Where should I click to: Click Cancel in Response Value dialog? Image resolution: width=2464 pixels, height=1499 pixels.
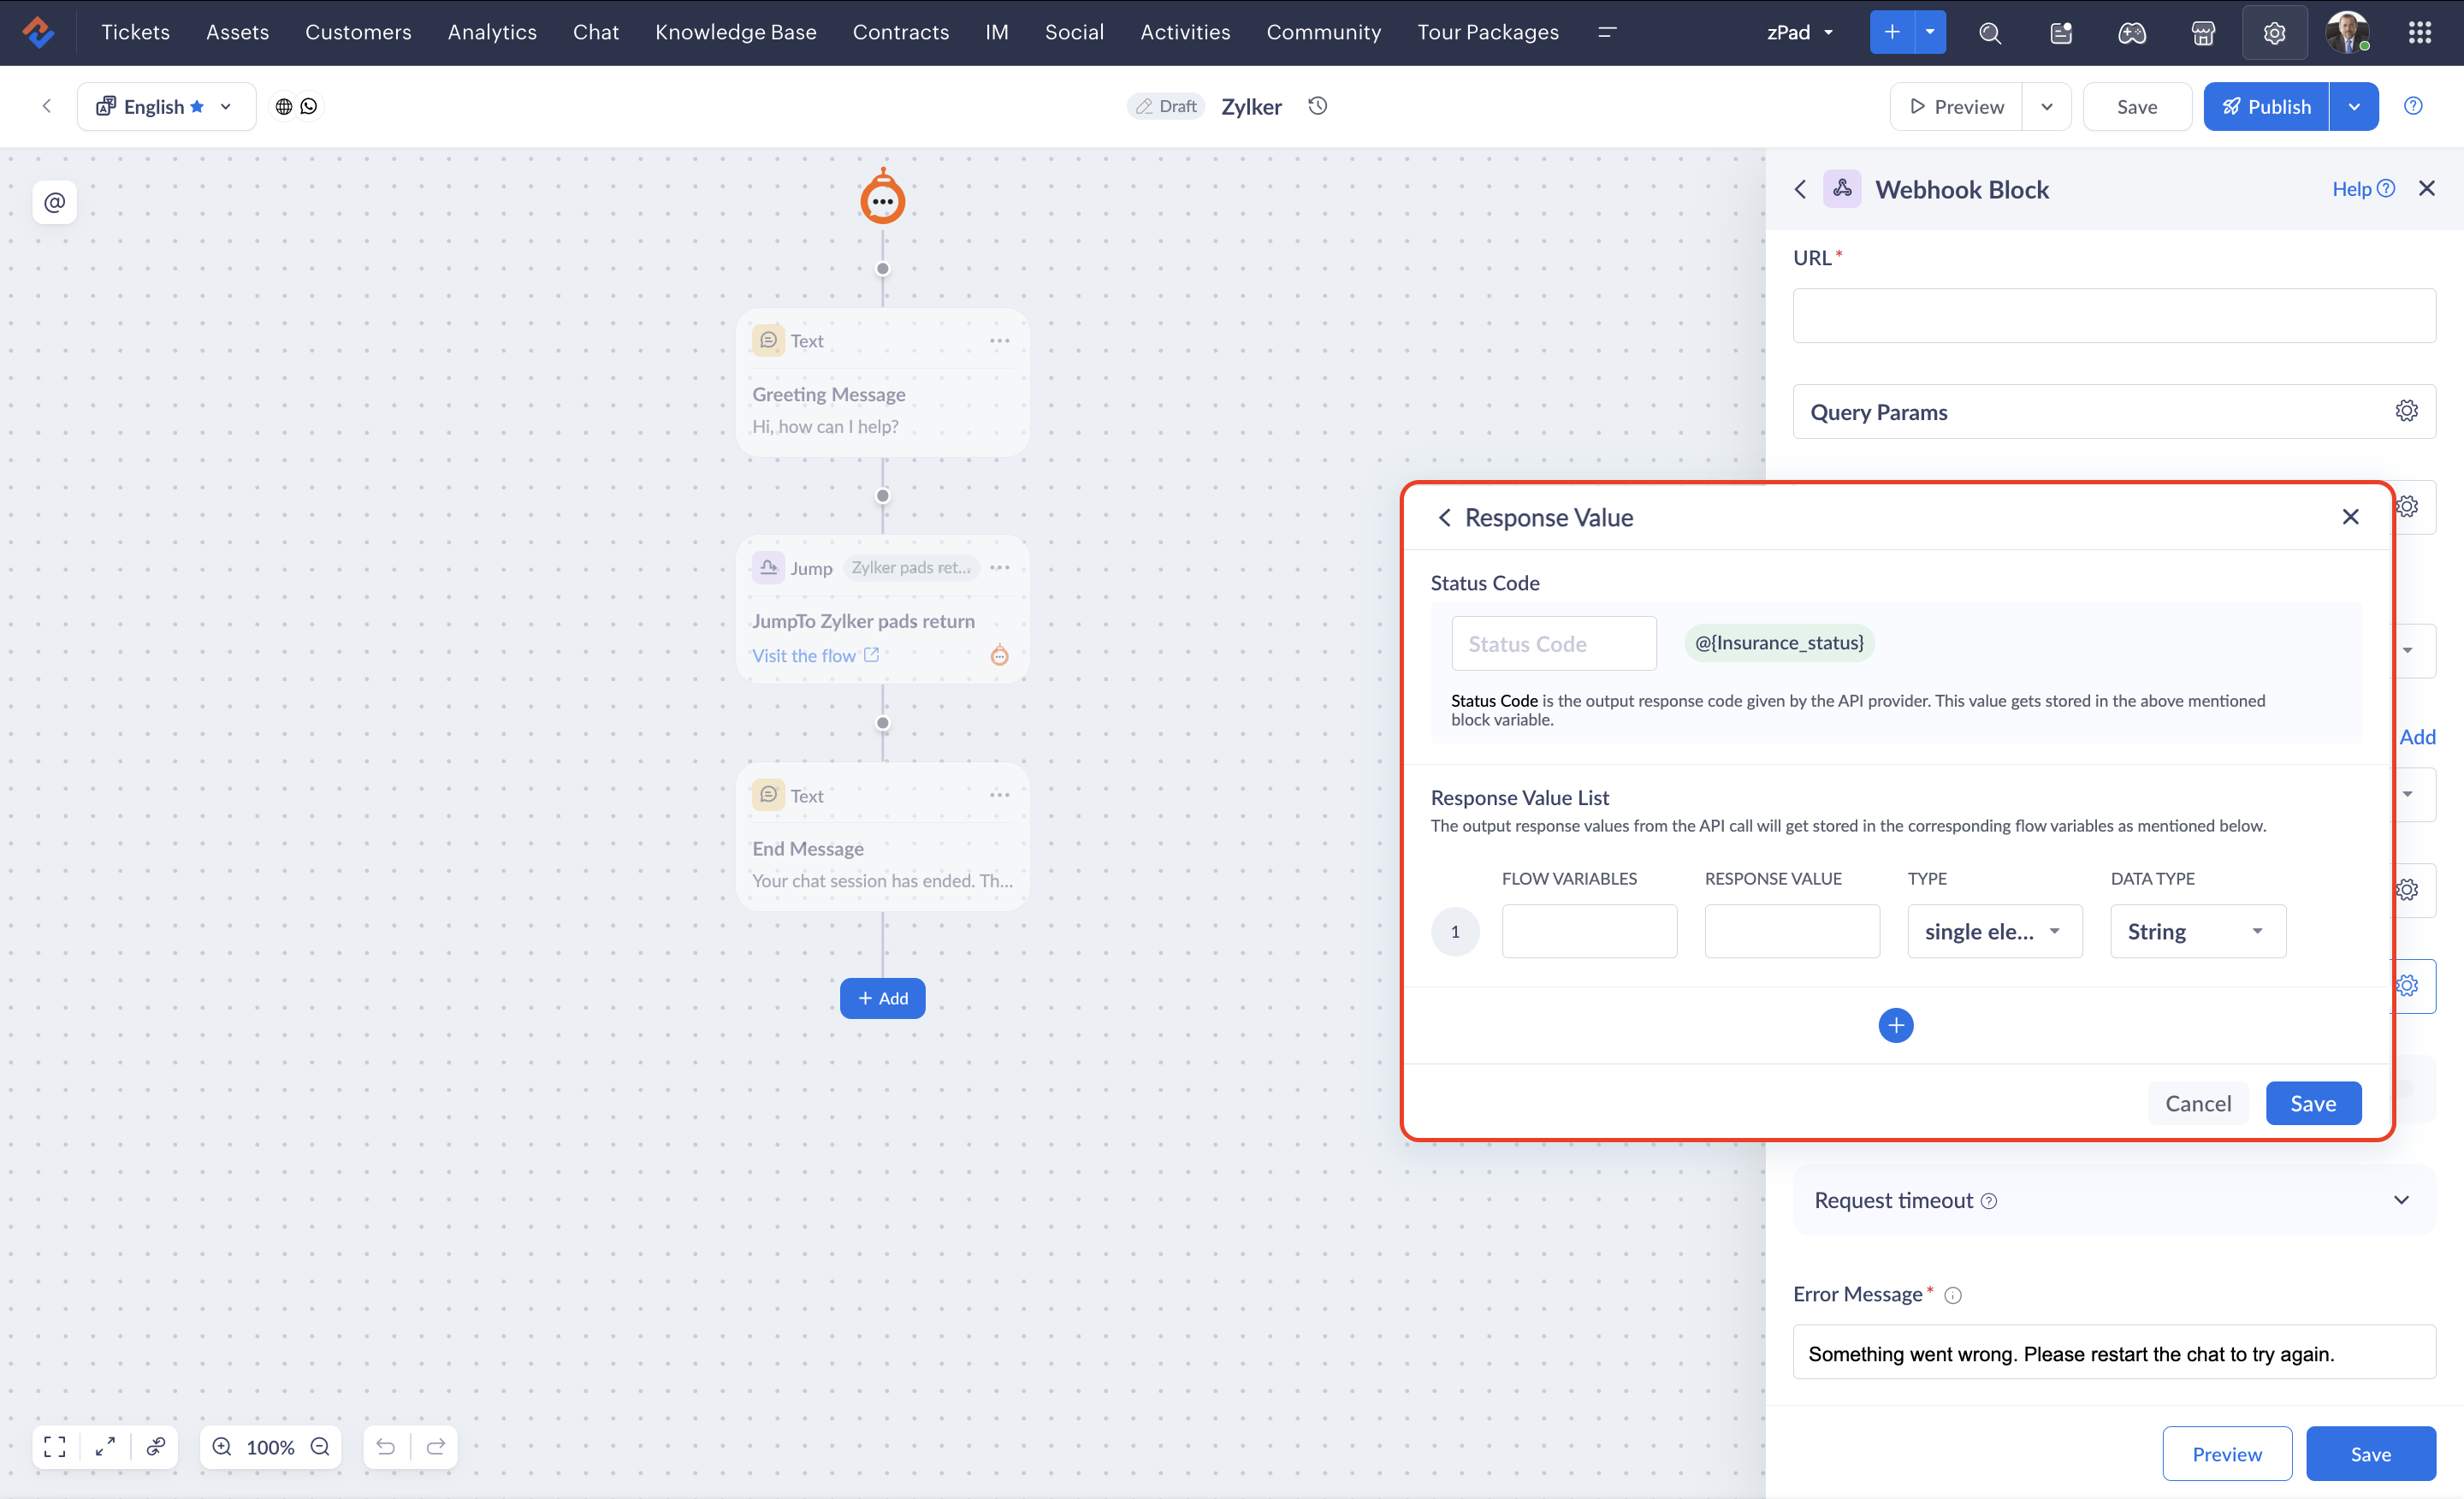pos(2198,1103)
